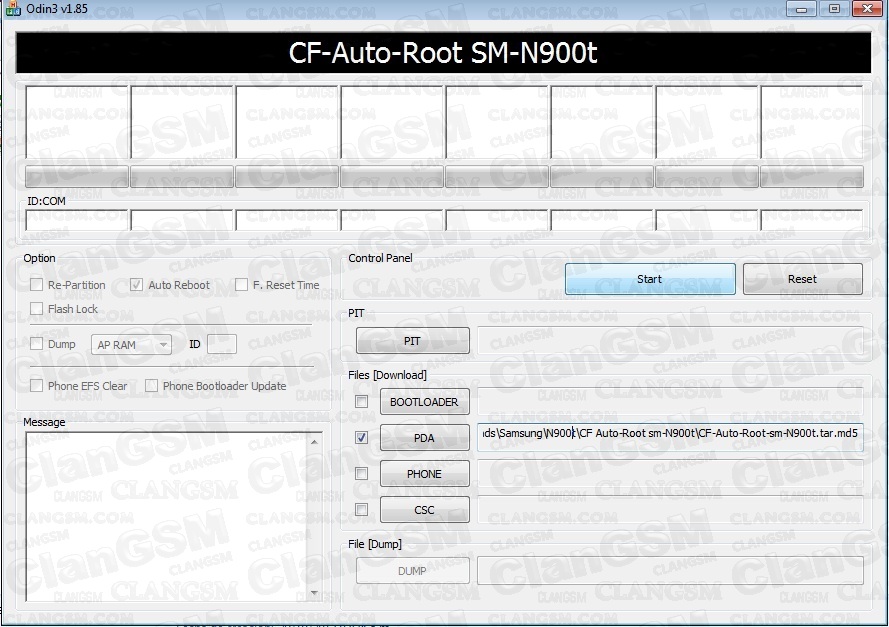Click the Message scrollbar up arrow
The image size is (889, 627).
coord(315,441)
